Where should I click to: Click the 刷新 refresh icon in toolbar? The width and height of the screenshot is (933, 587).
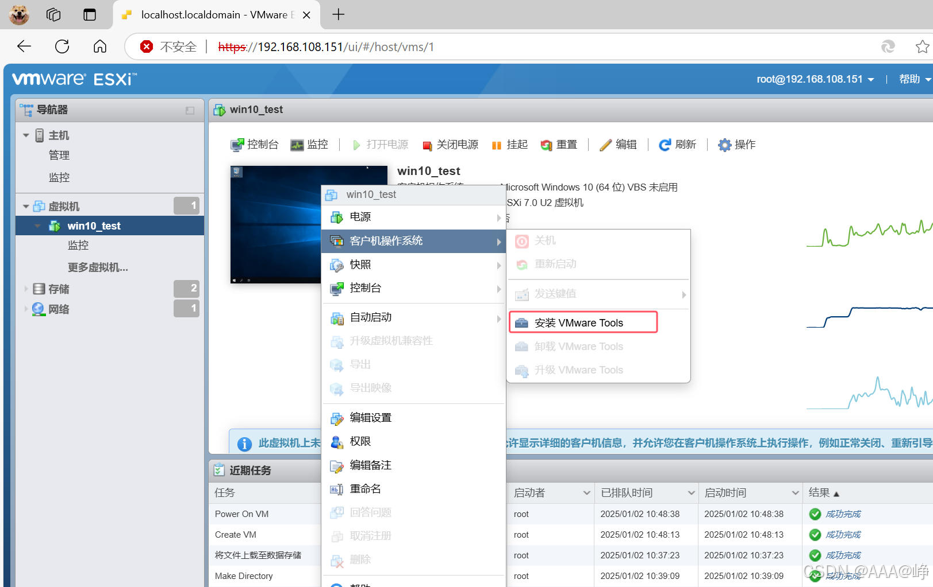point(665,145)
